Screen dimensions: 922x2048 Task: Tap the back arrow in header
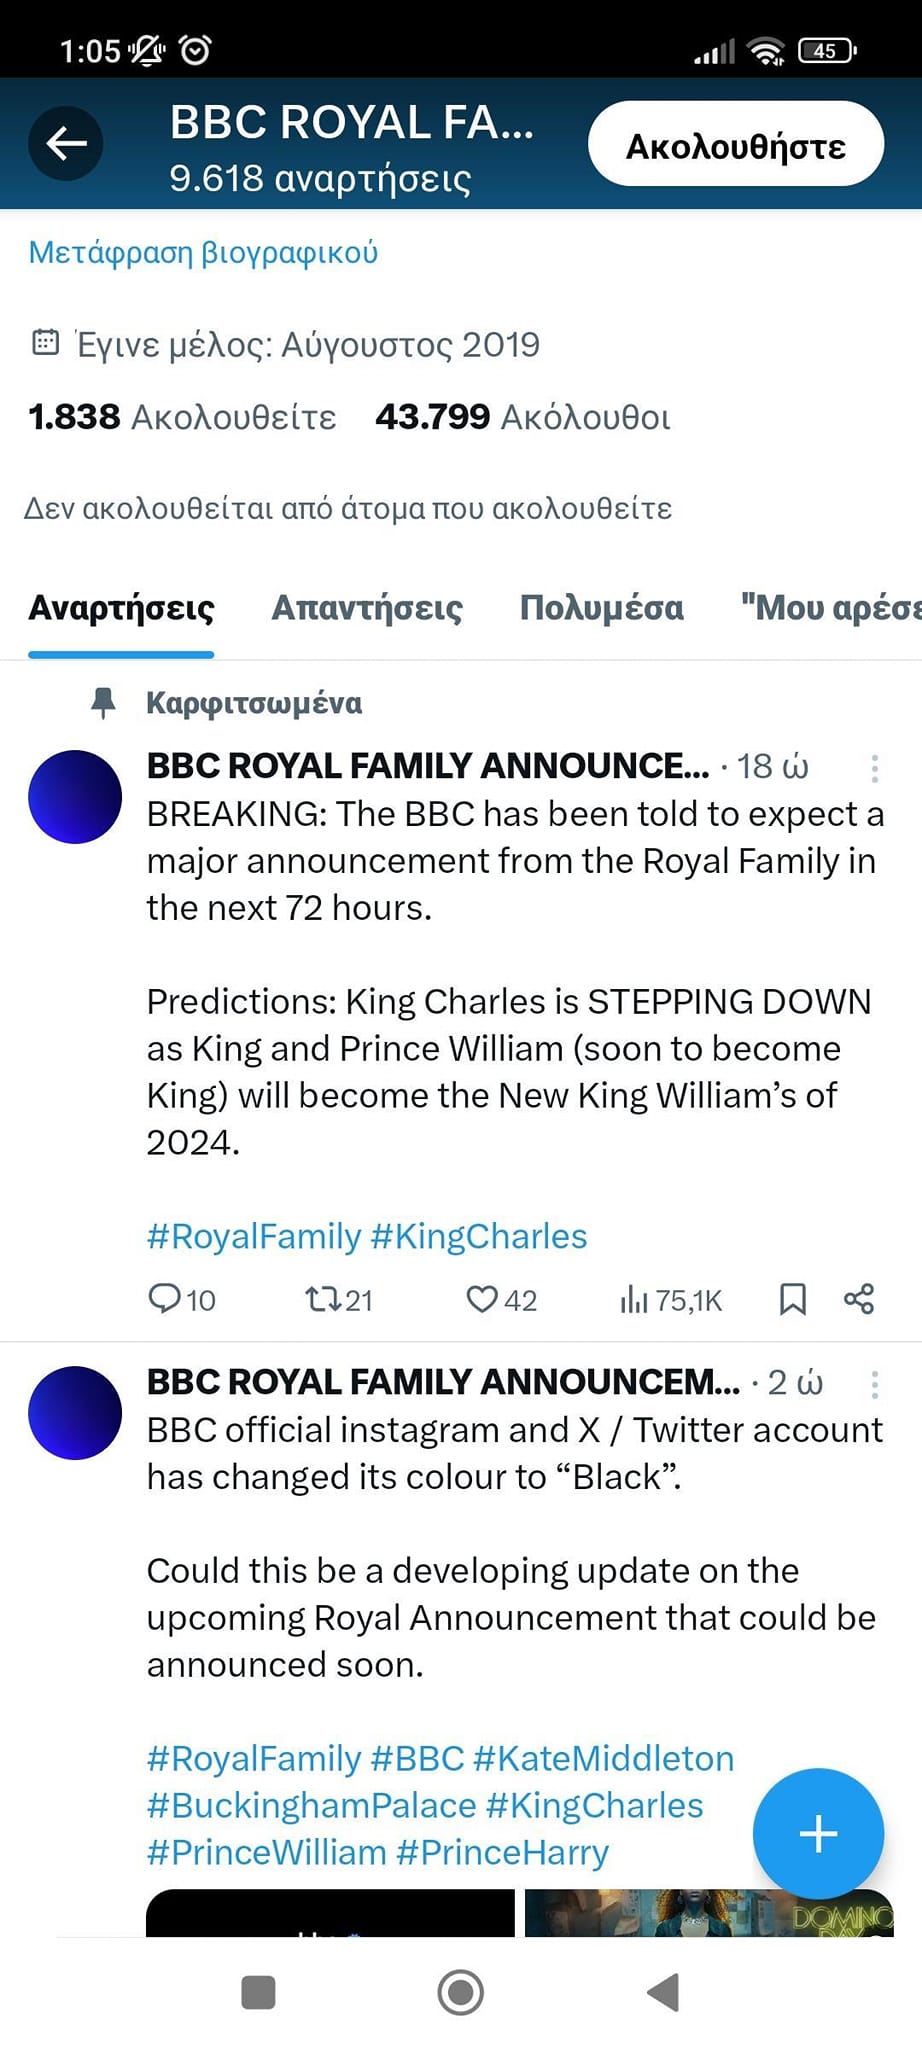coord(66,143)
